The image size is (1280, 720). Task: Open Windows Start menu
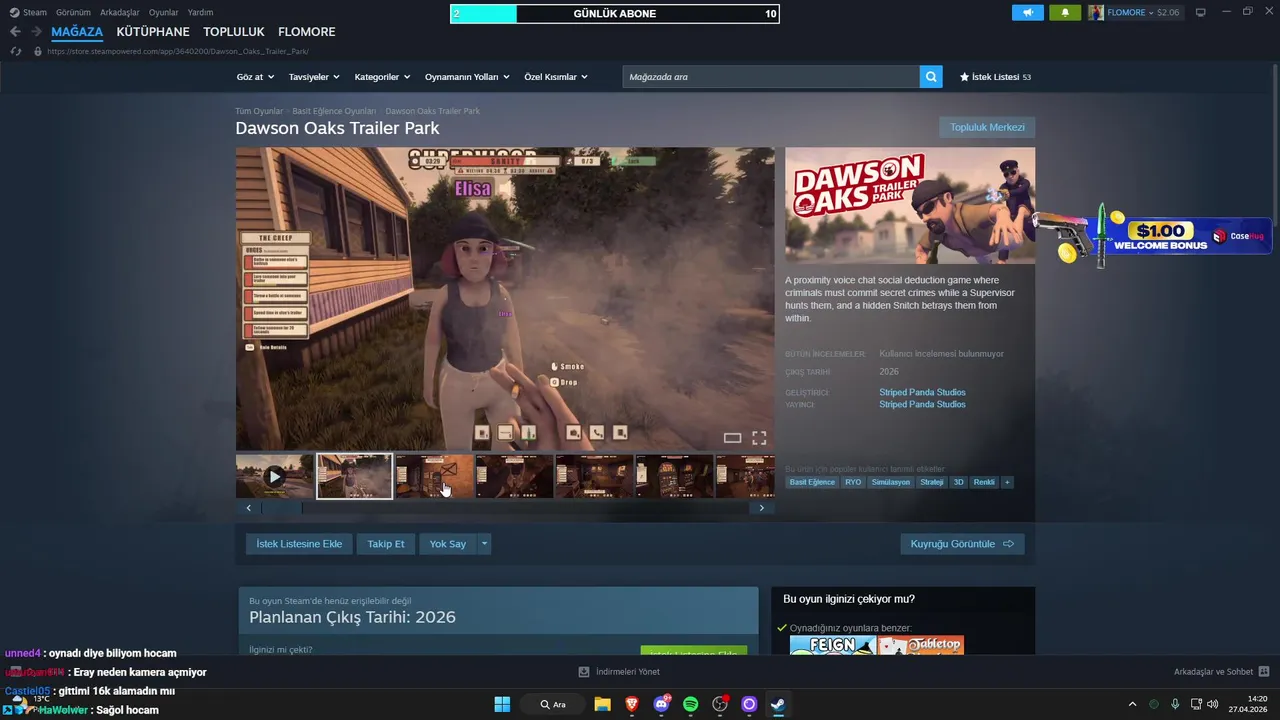point(502,704)
